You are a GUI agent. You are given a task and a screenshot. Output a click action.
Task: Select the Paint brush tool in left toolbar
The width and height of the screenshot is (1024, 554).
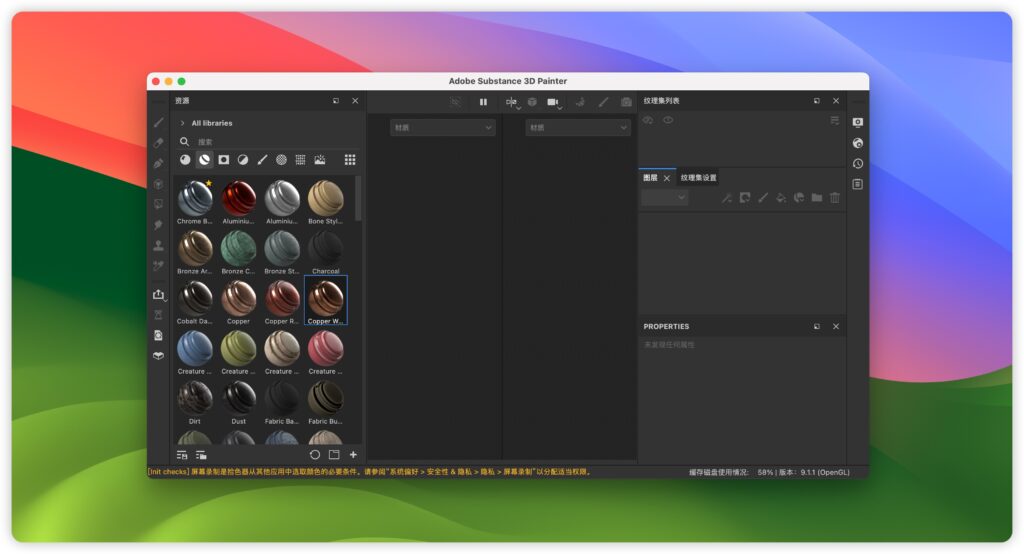click(158, 122)
